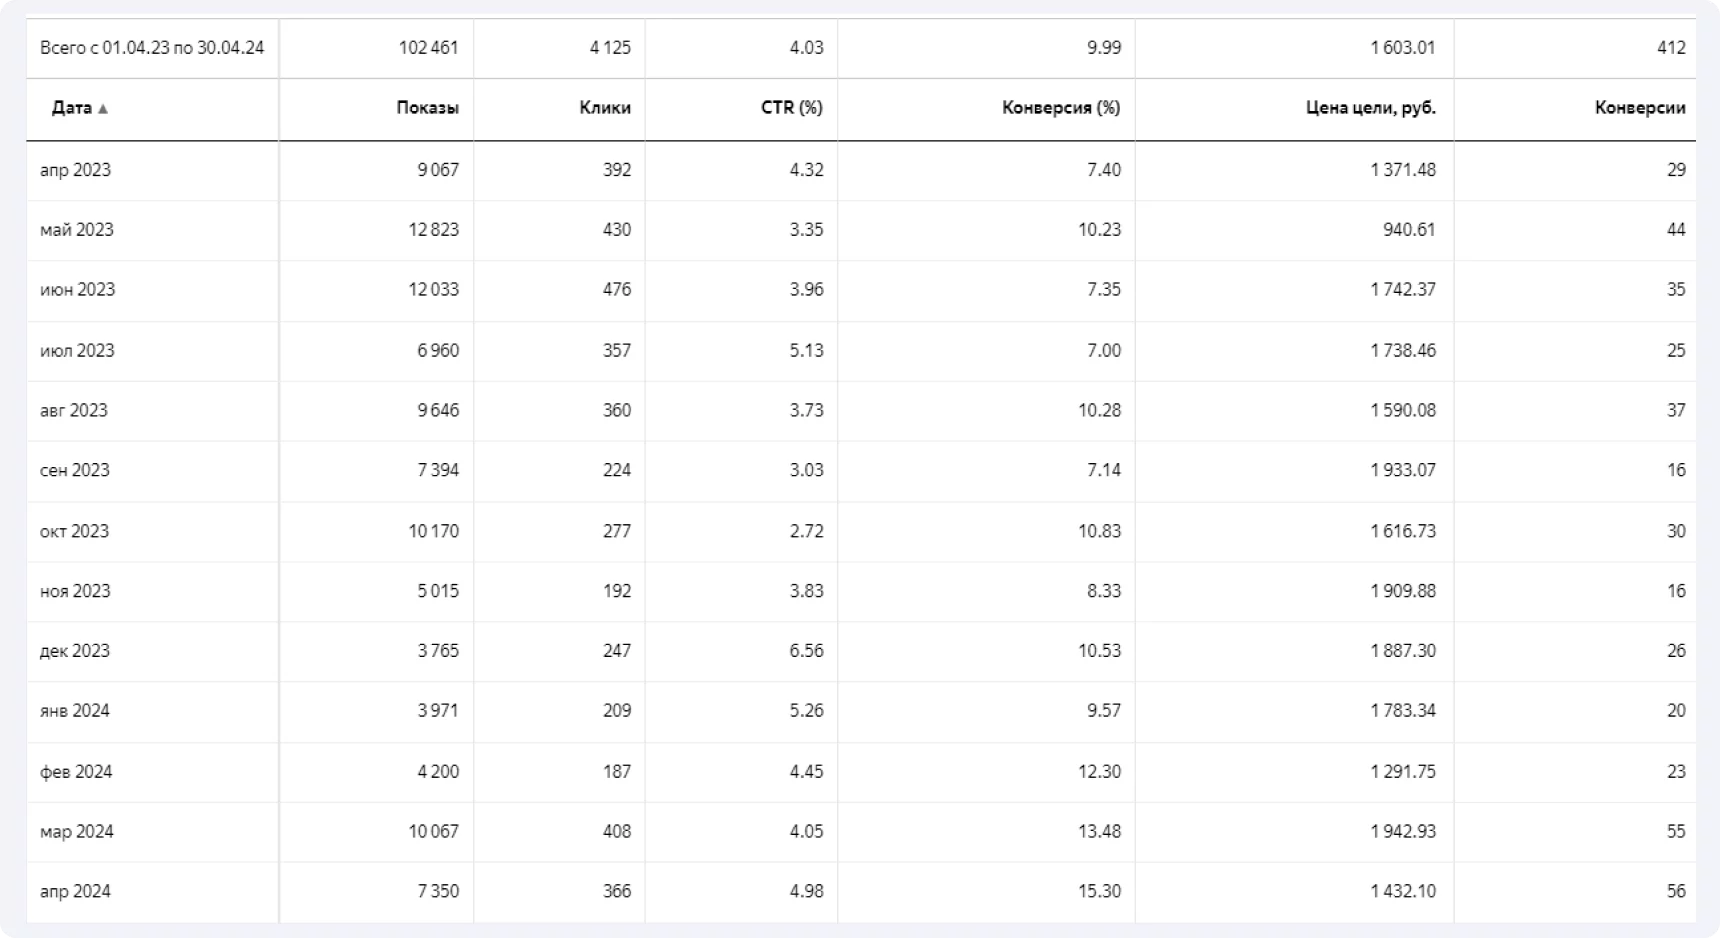This screenshot has height=938, width=1720.
Task: Select the 6.56 CTR value cell
Action: (806, 651)
